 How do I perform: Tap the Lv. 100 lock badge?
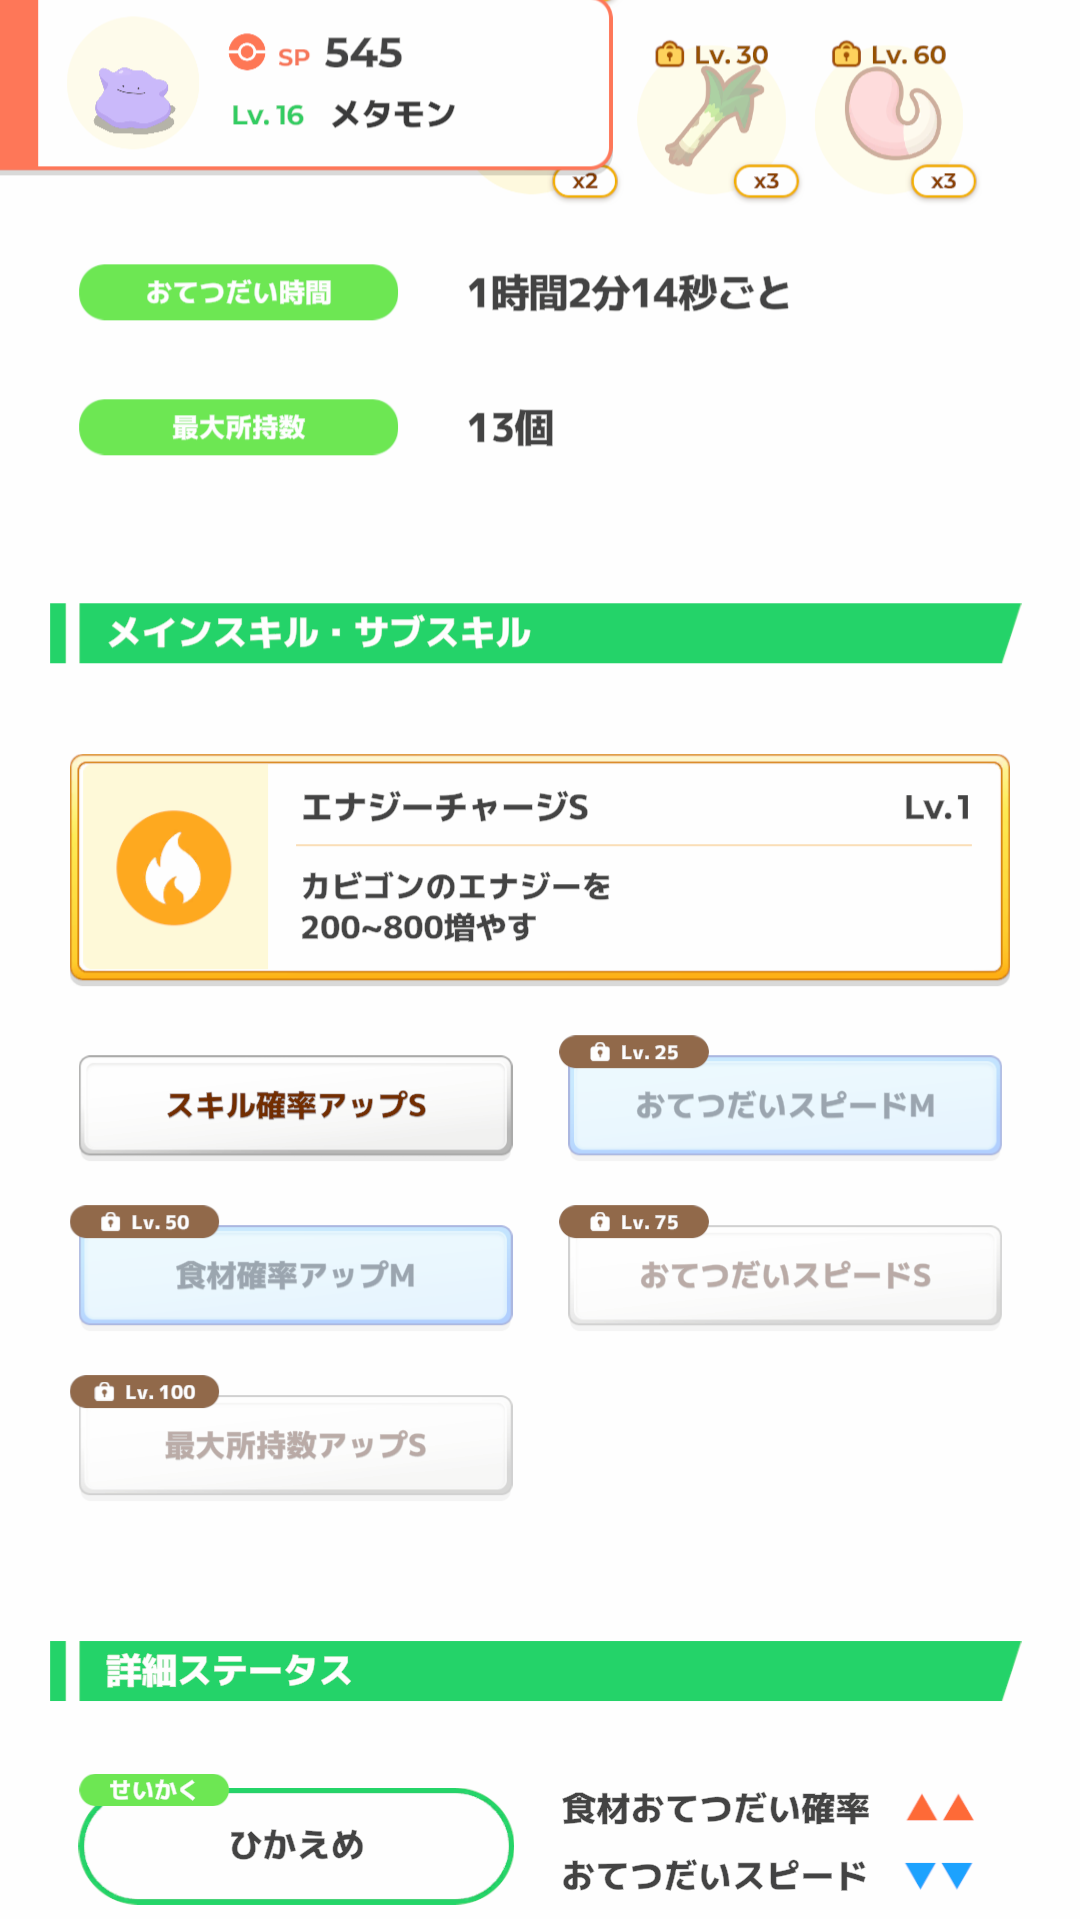pyautogui.click(x=145, y=1392)
